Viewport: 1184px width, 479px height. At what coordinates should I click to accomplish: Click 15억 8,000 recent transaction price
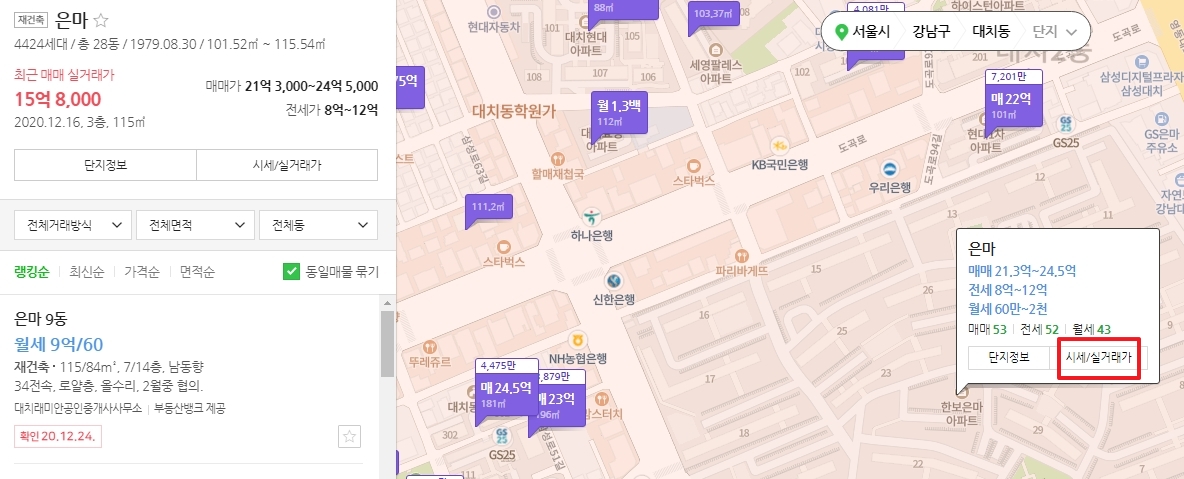57,100
